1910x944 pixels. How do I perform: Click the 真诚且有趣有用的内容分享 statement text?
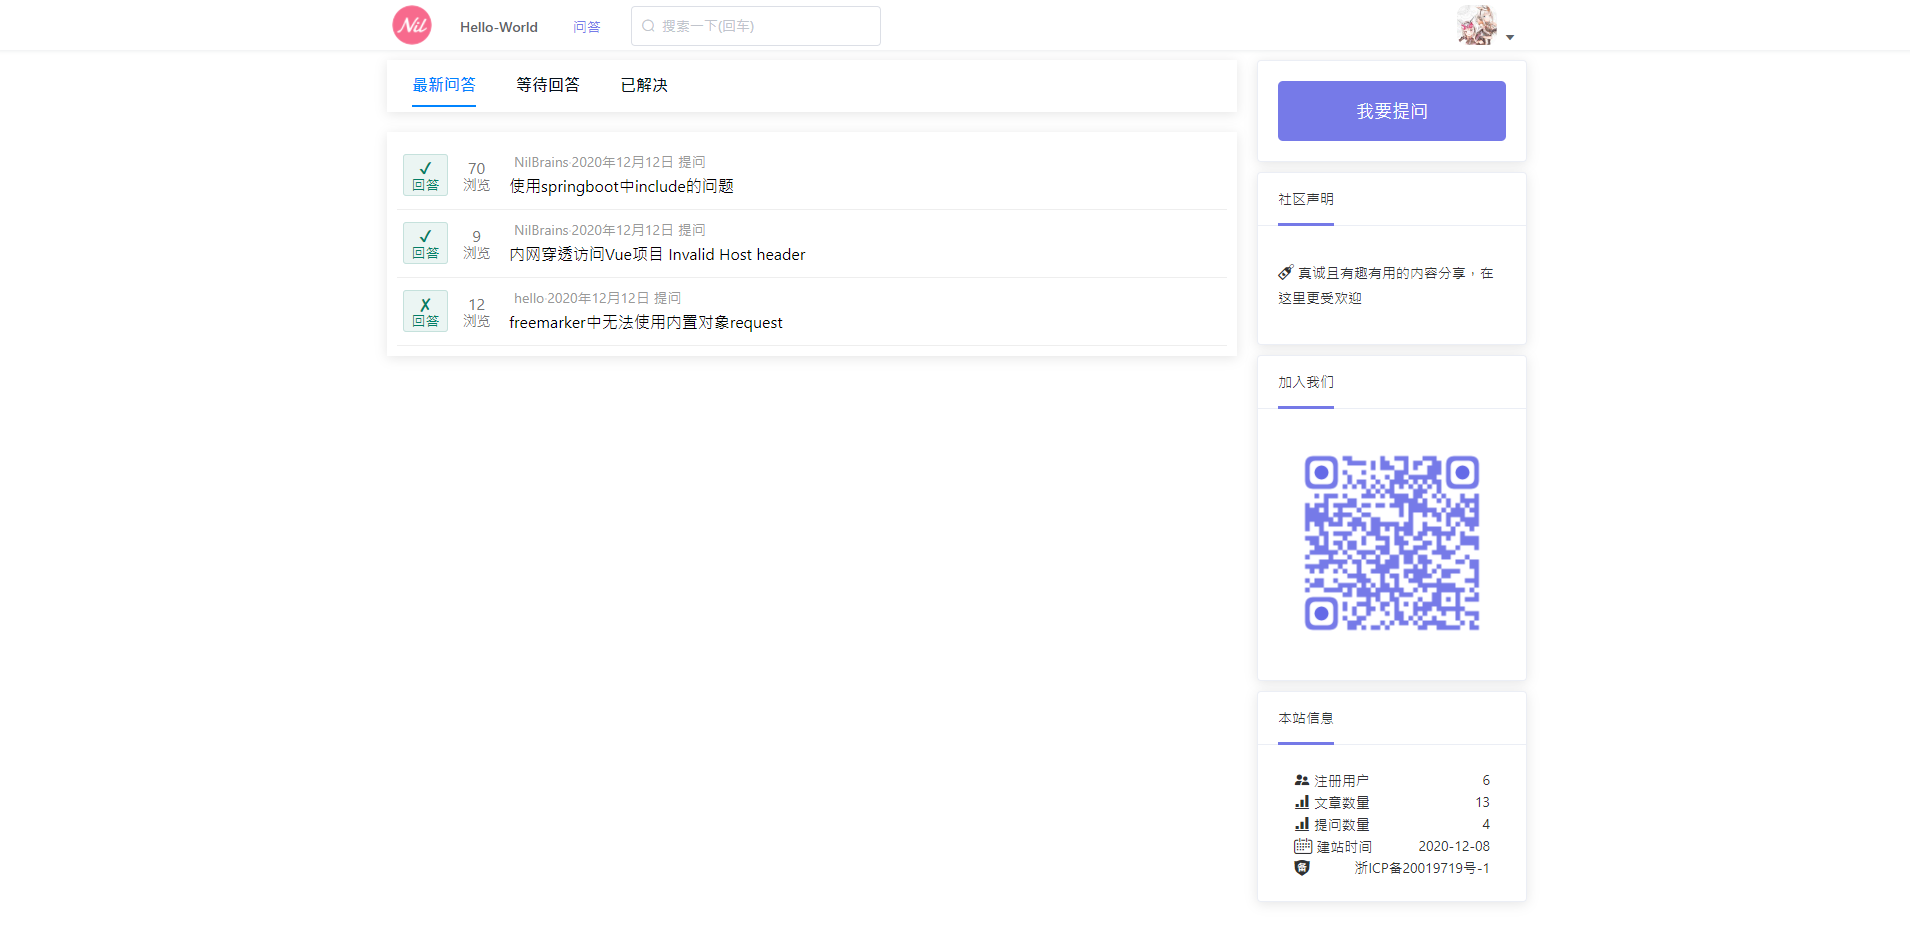tap(1386, 285)
